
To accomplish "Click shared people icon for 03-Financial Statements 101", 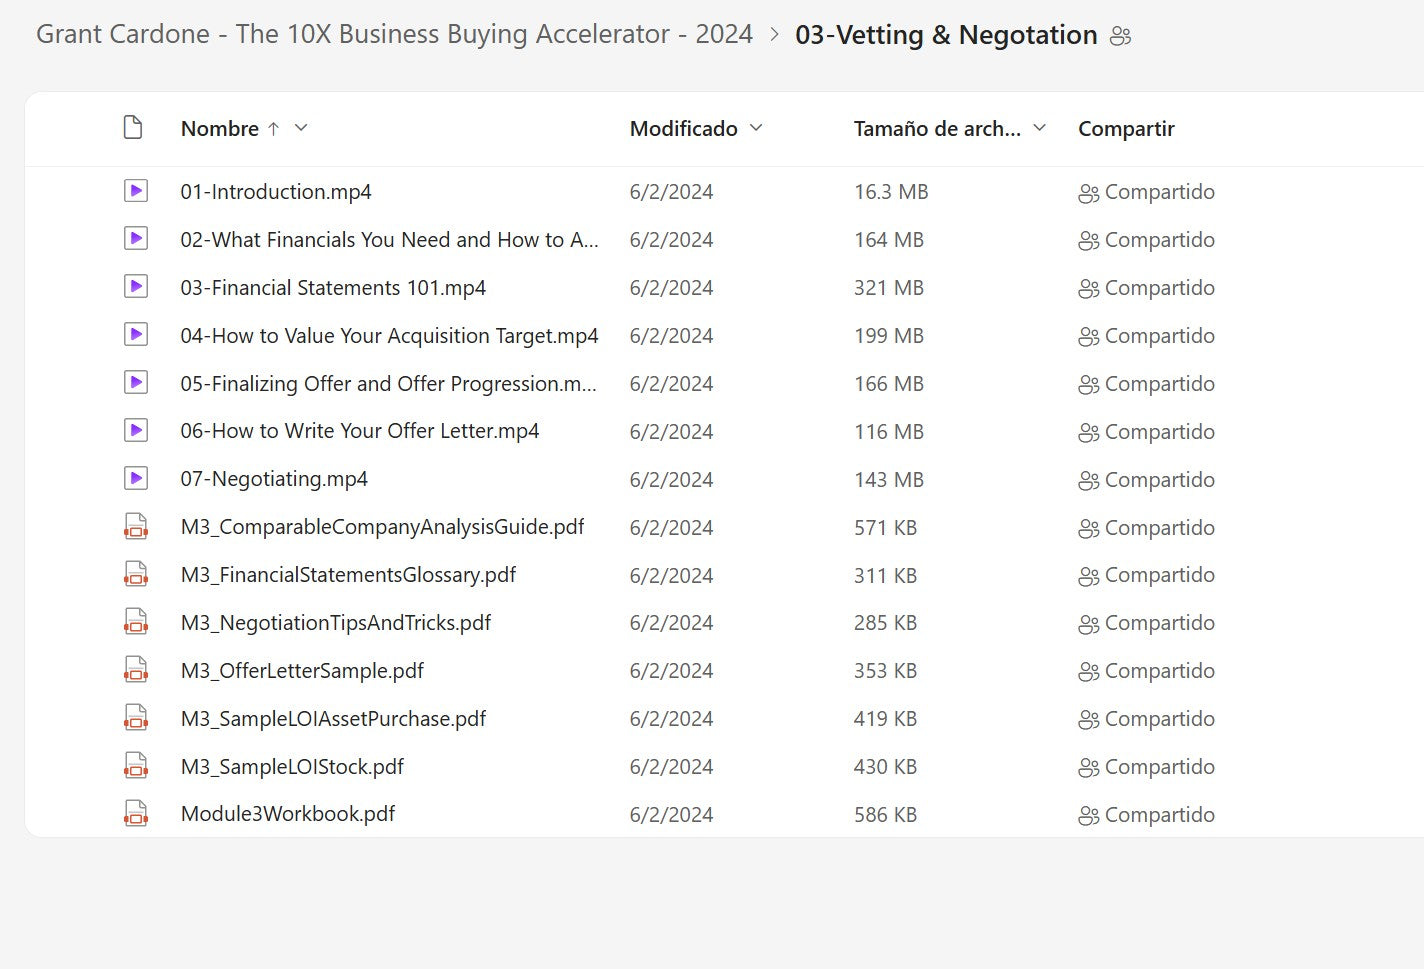I will click(1089, 289).
